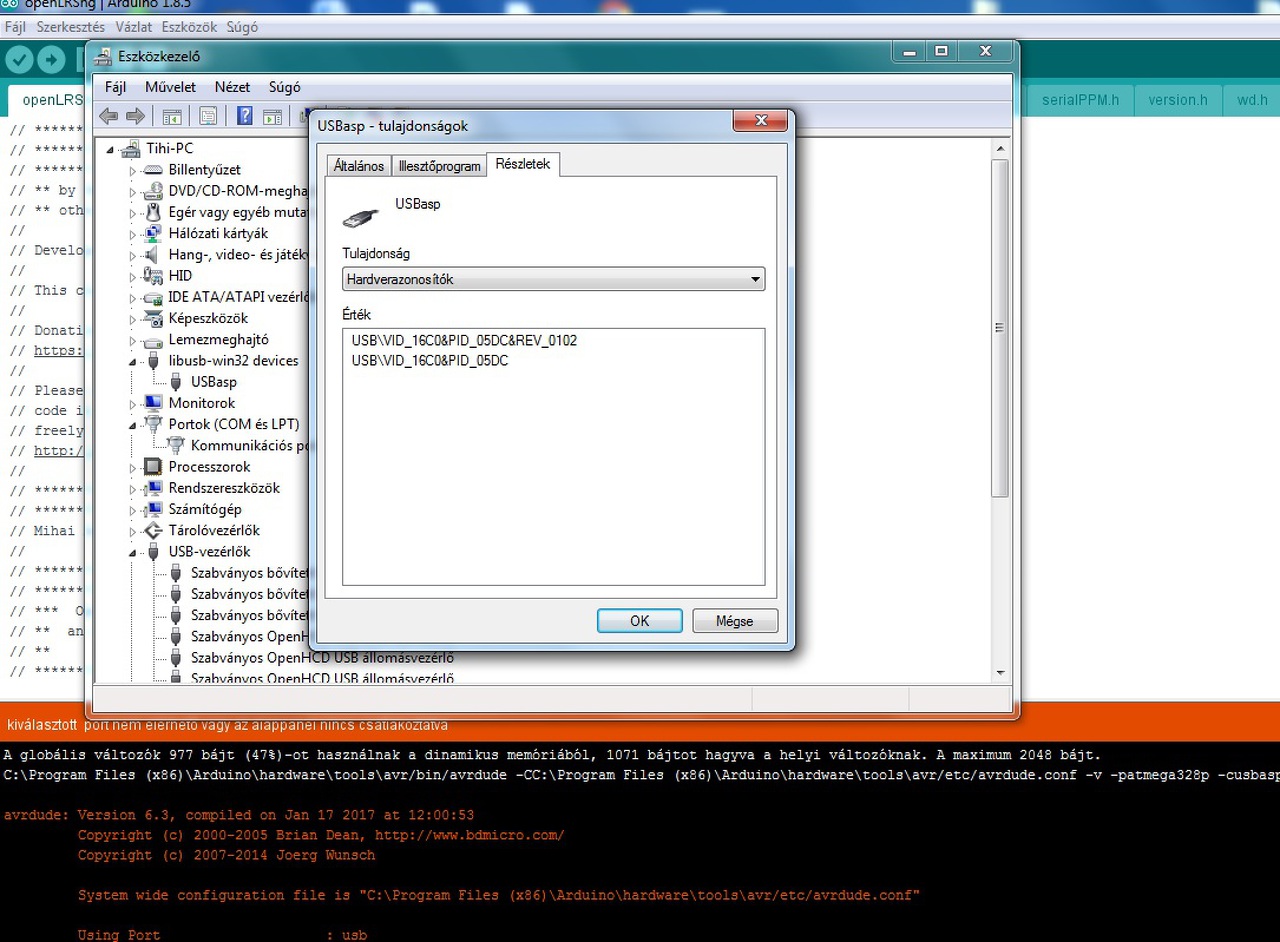This screenshot has width=1280, height=942.
Task: Select the Hálózati kártyák network icon
Action: pyautogui.click(x=152, y=233)
